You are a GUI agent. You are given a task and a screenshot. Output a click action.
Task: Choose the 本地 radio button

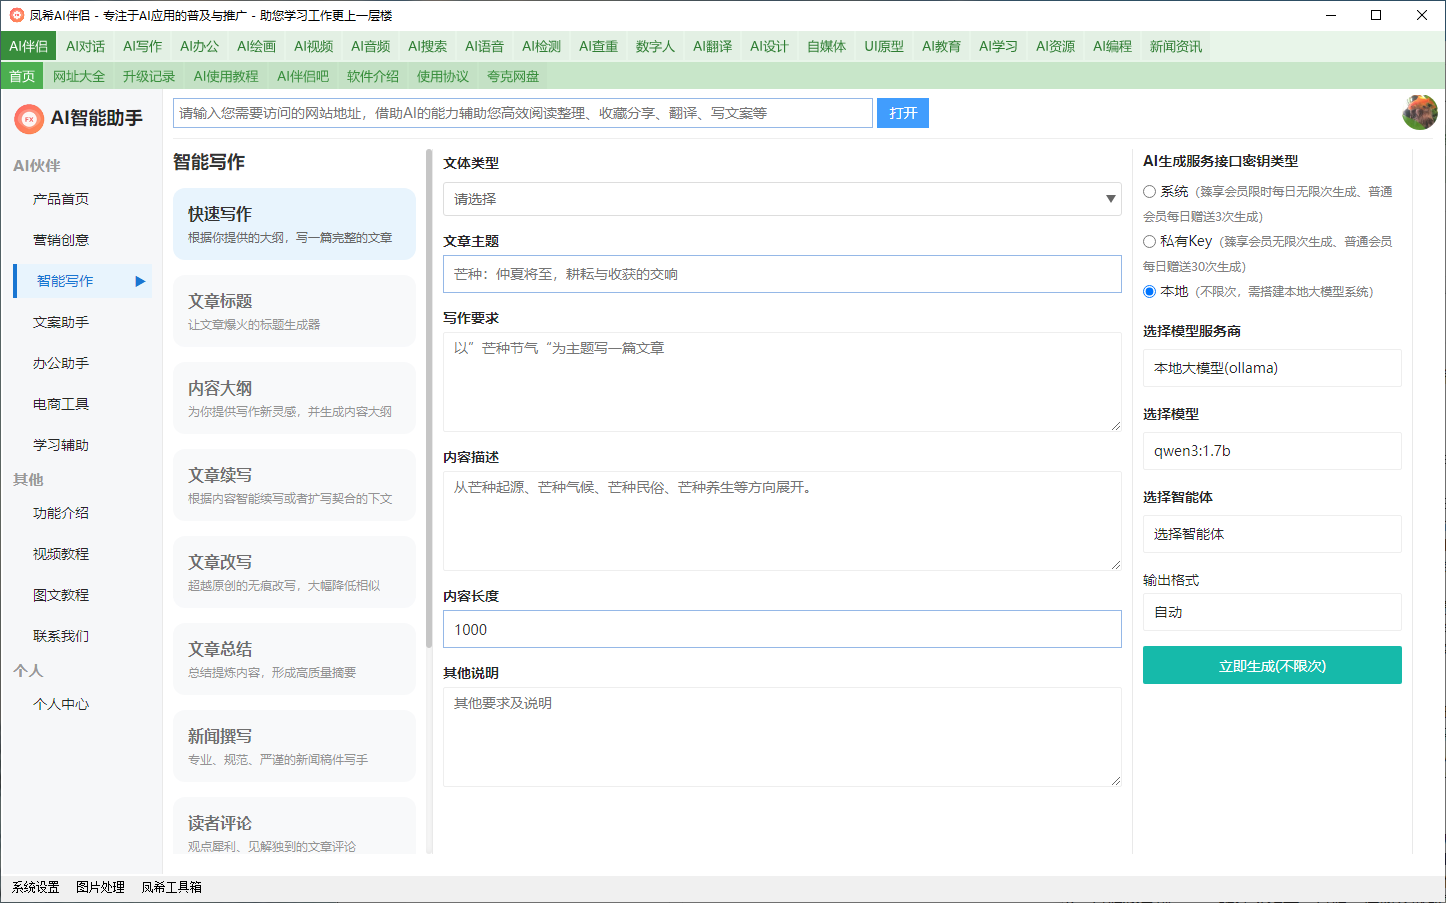point(1150,292)
